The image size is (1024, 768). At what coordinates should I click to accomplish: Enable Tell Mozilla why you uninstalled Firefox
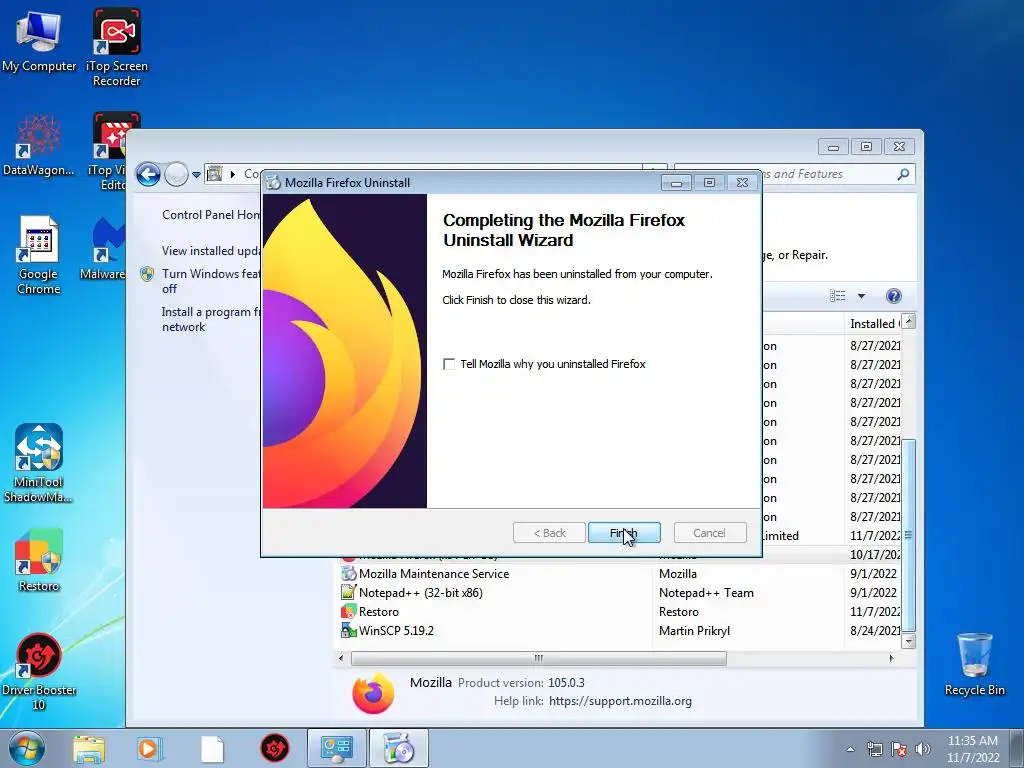pyautogui.click(x=449, y=364)
